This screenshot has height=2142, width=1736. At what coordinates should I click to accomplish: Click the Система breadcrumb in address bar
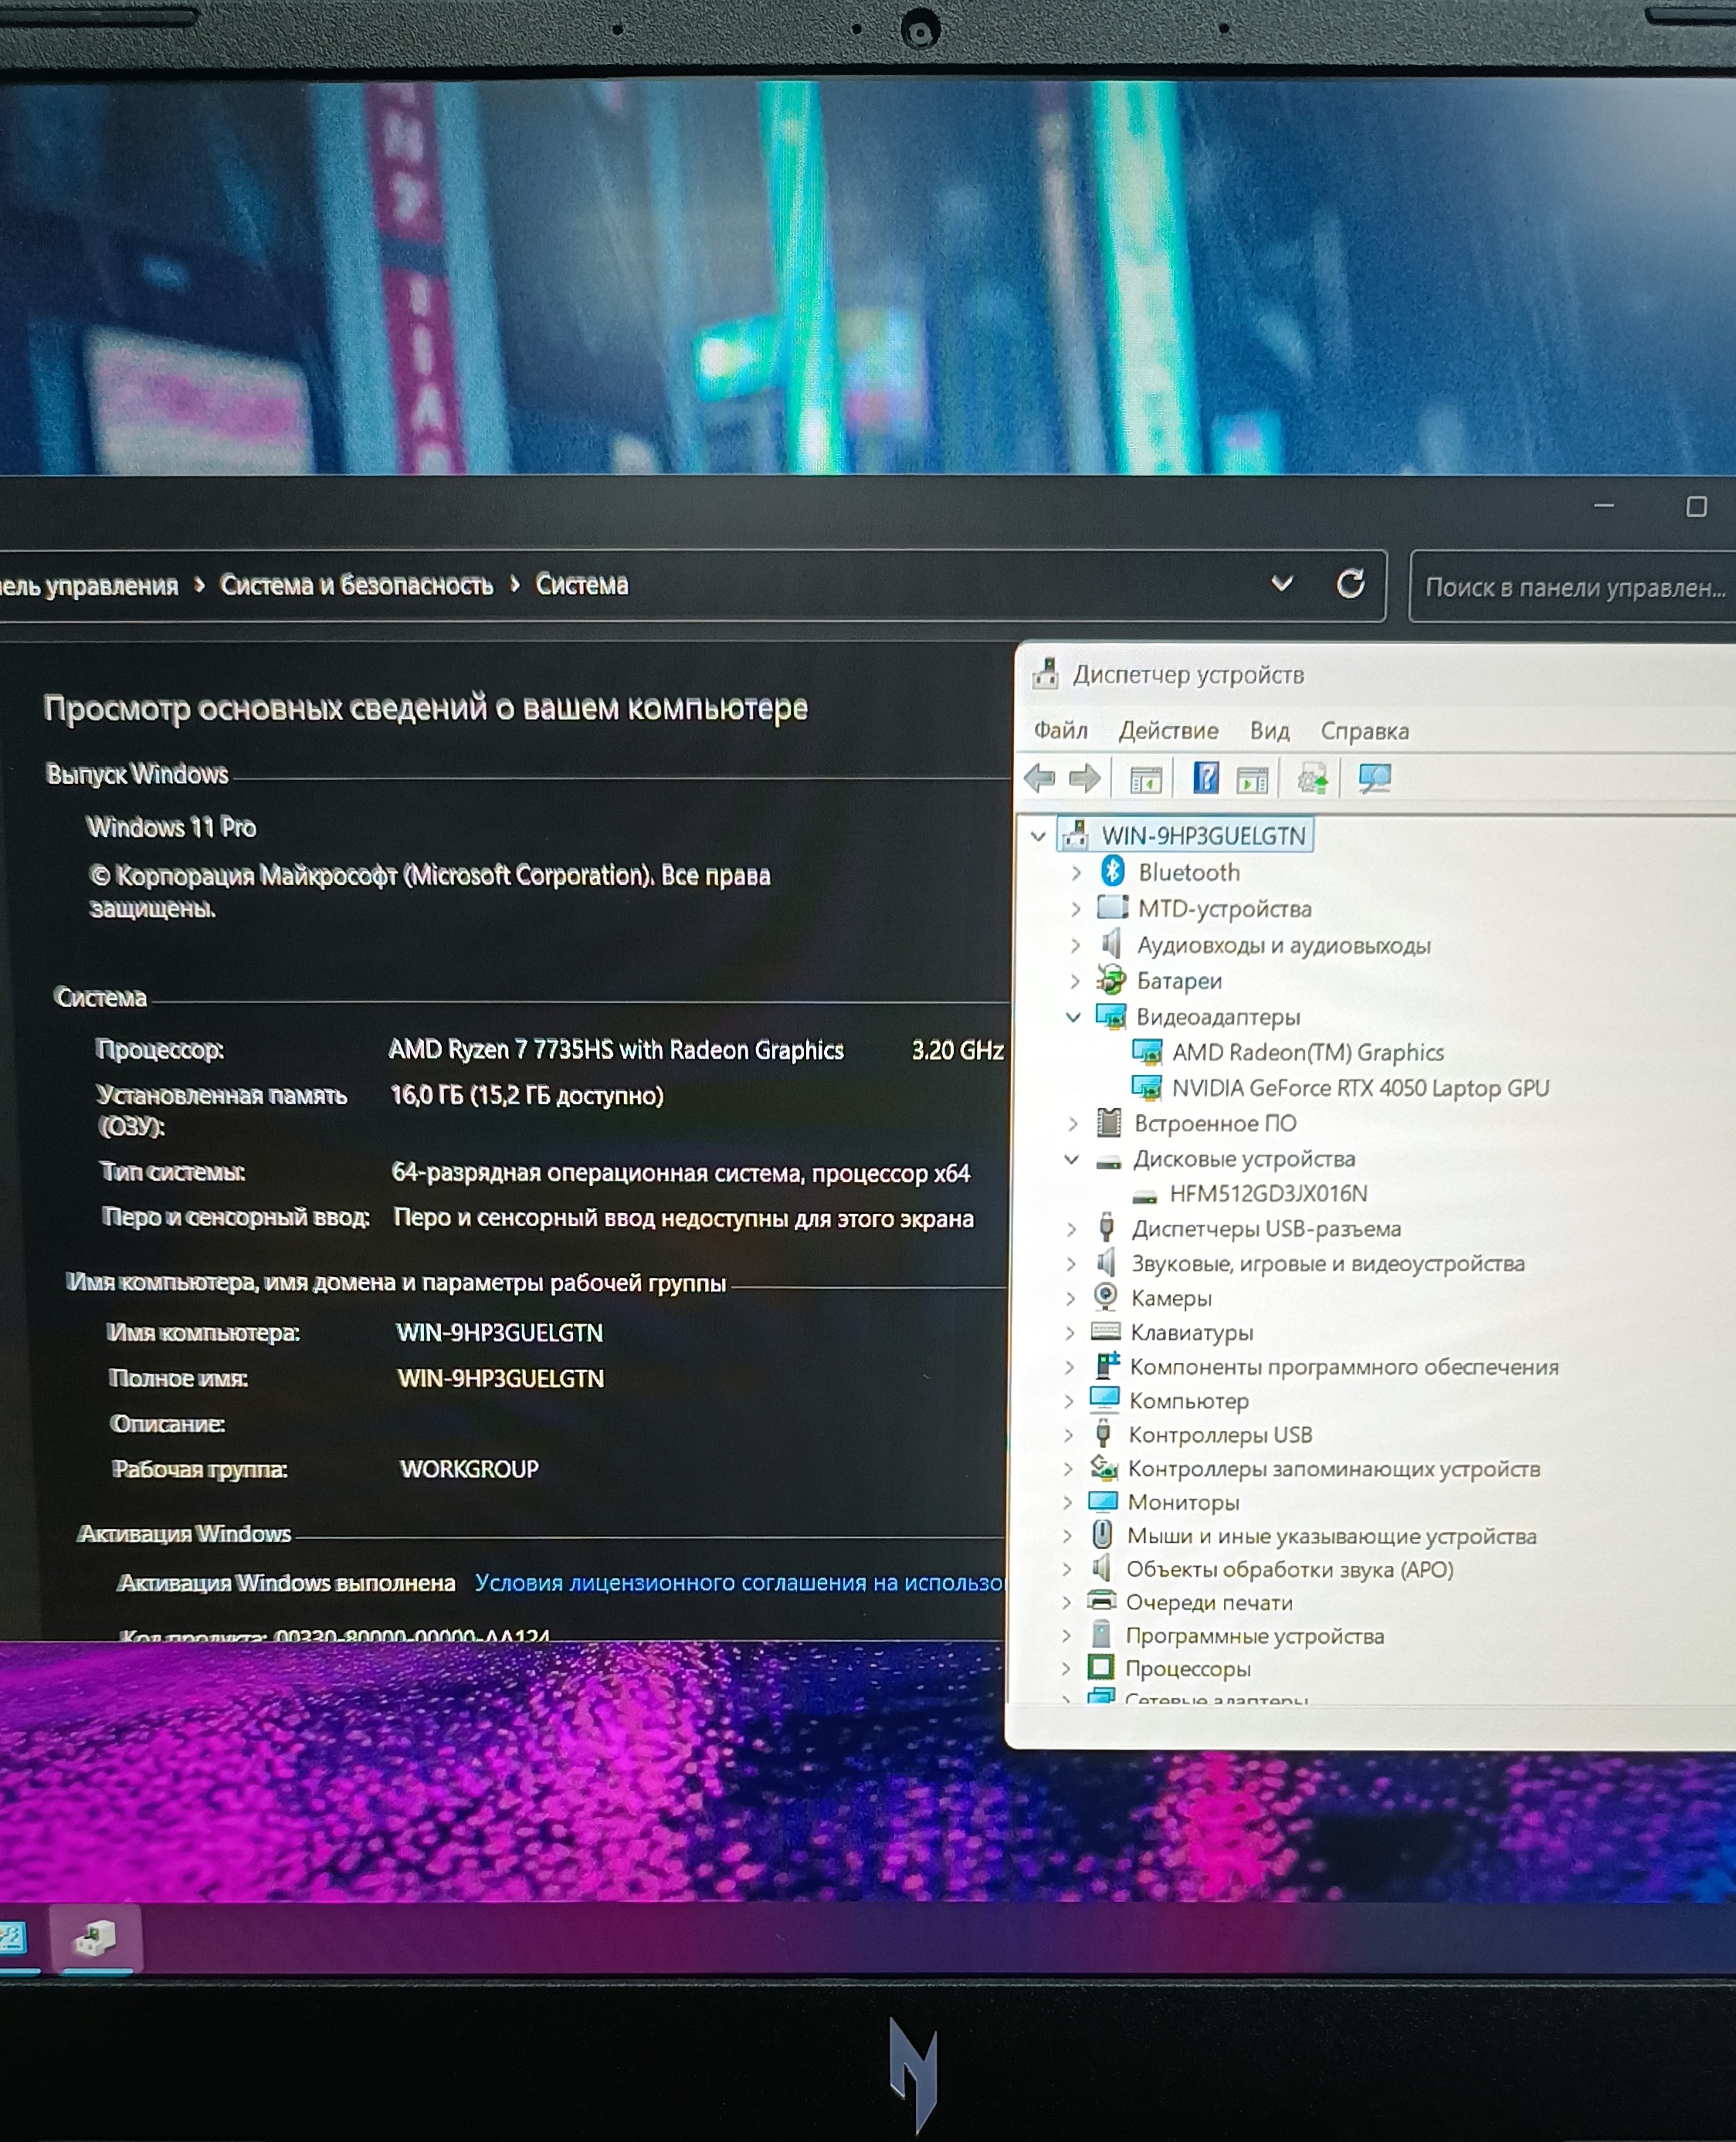pos(582,584)
